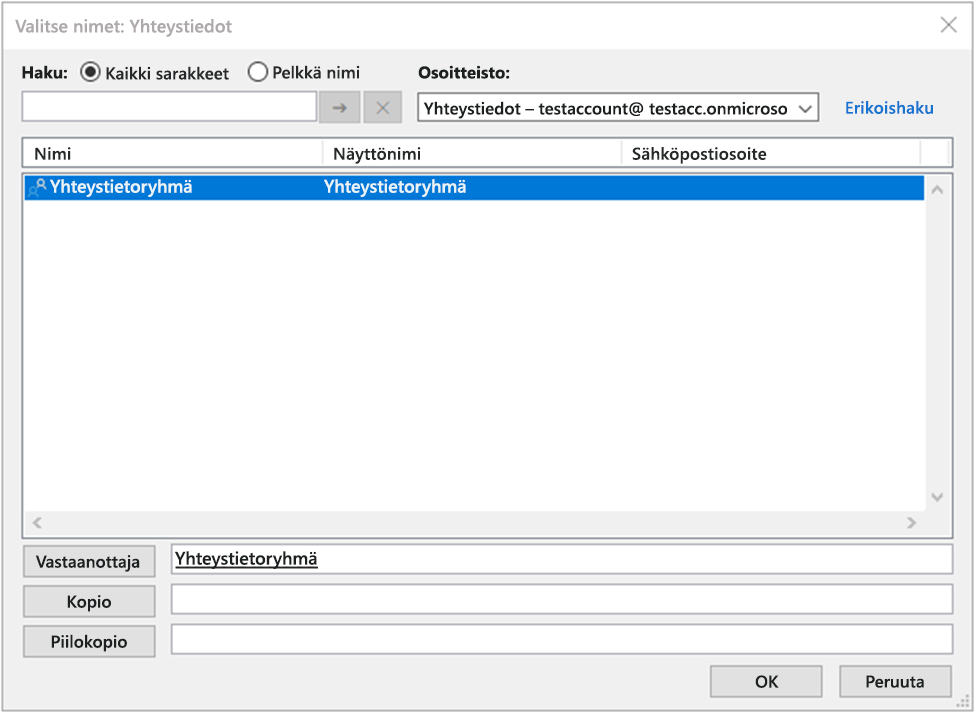
Task: Close the Valitse nimet dialog
Action: tap(948, 25)
